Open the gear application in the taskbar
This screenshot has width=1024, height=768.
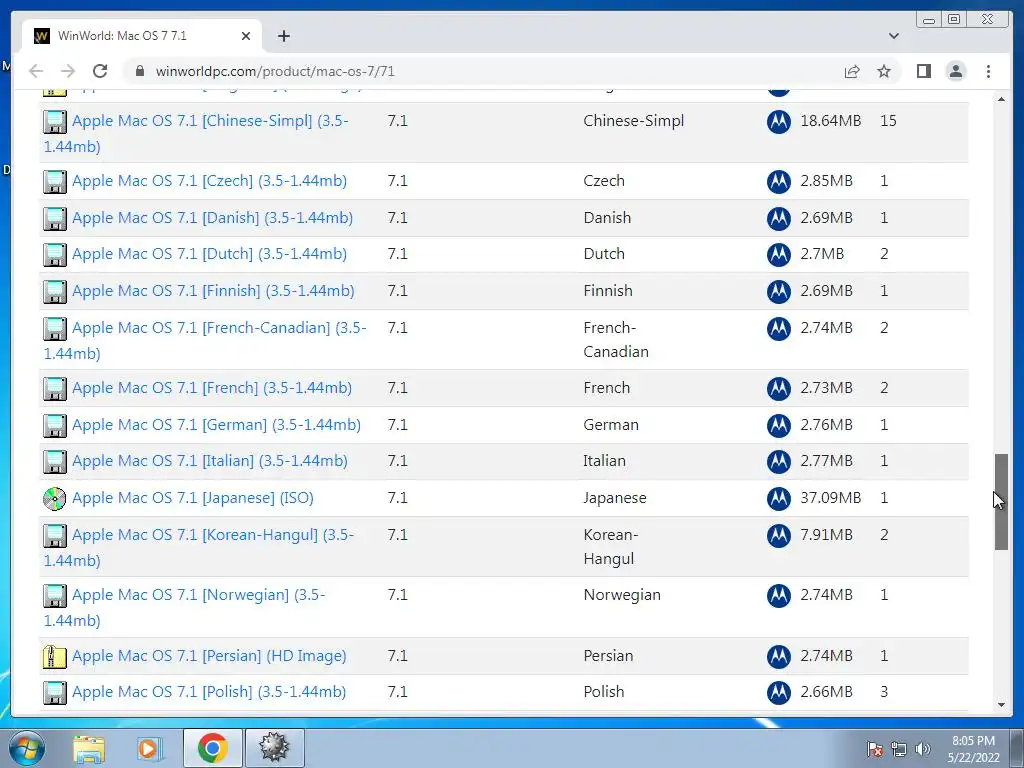(274, 748)
